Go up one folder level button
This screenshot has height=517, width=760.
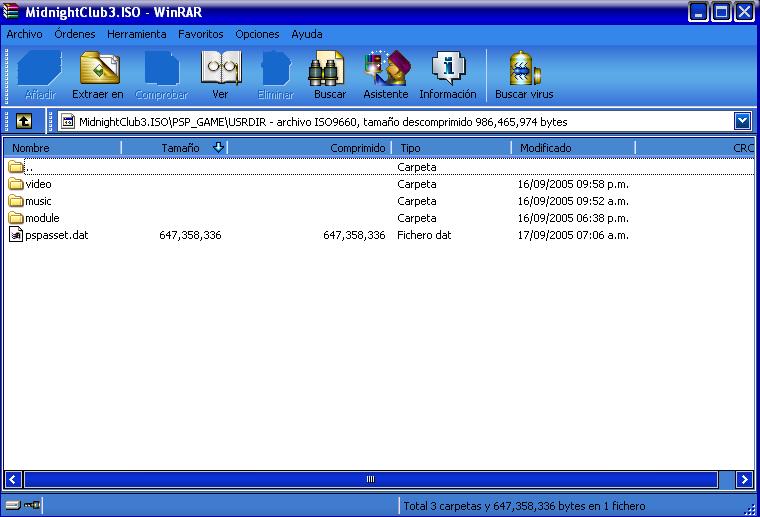[23, 121]
